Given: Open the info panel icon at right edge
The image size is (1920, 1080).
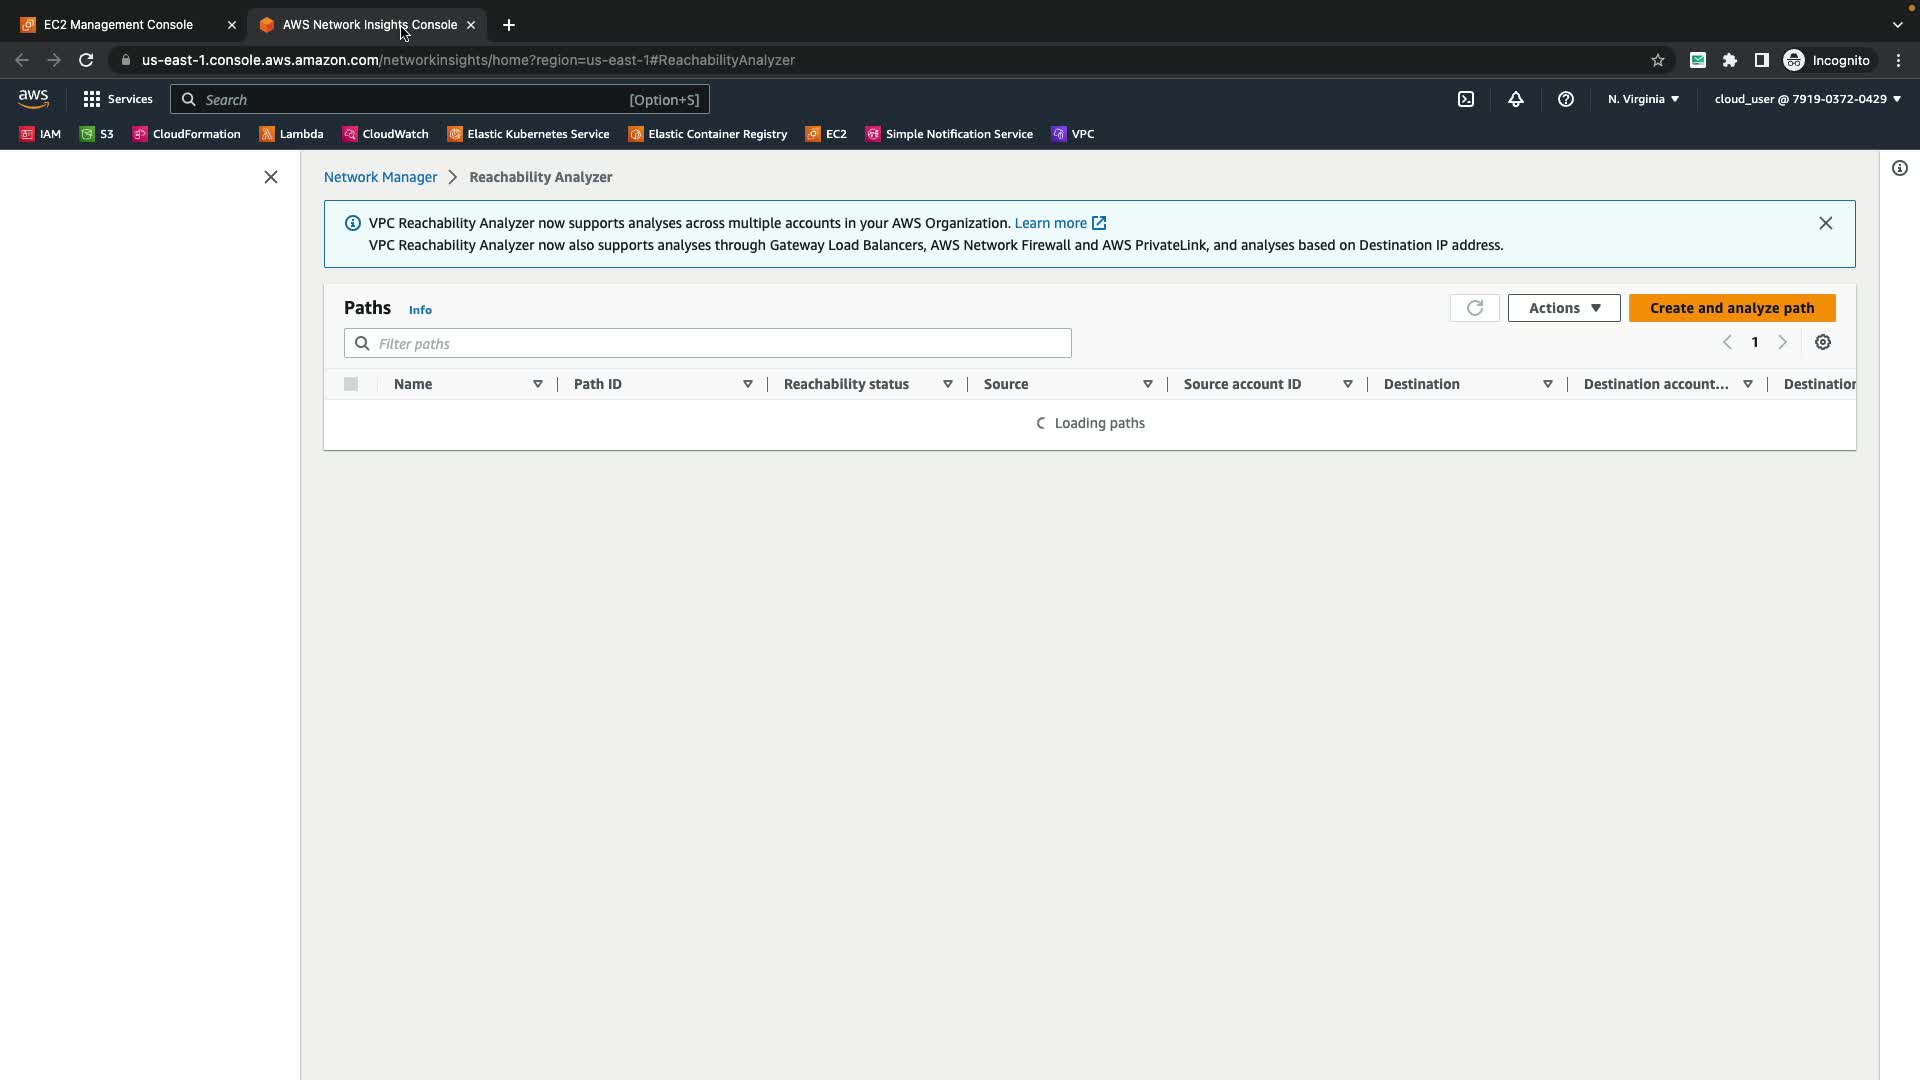Looking at the screenshot, I should click(x=1899, y=168).
